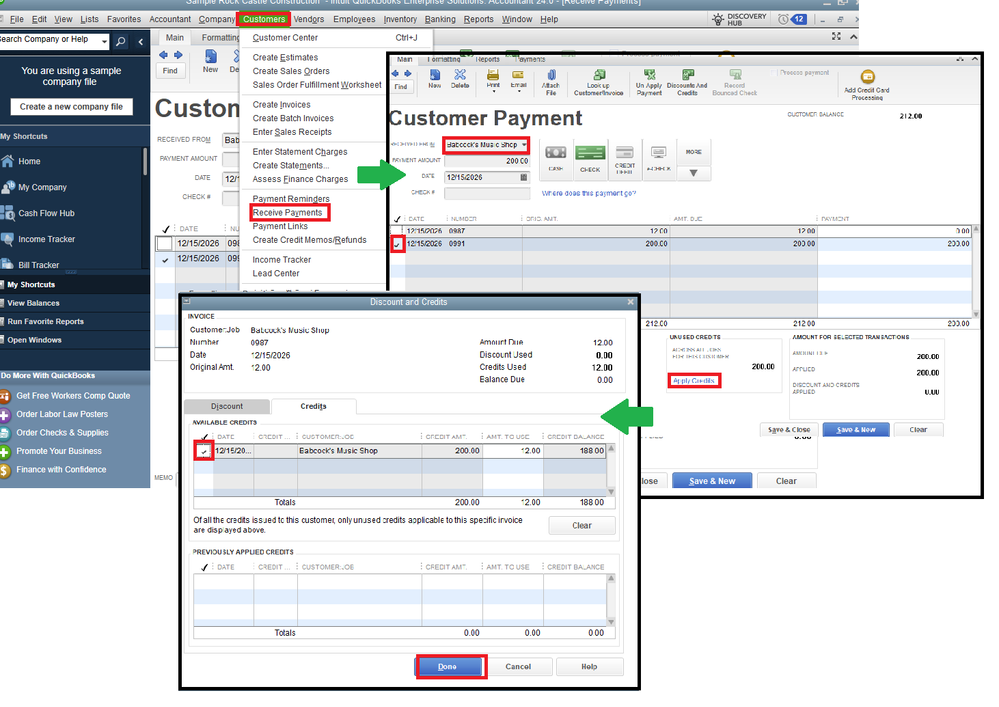Toggle first row checkbox in background payment window
The image size is (999, 707).
164,243
